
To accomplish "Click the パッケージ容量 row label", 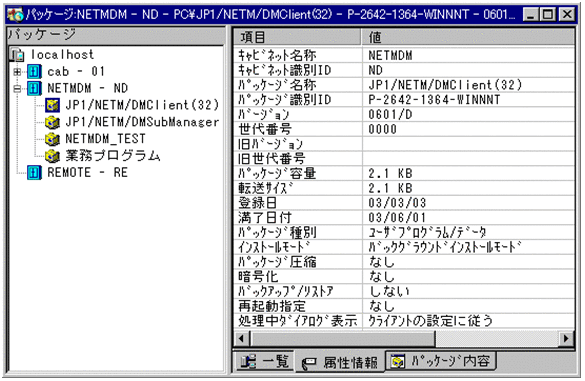I will (x=277, y=174).
